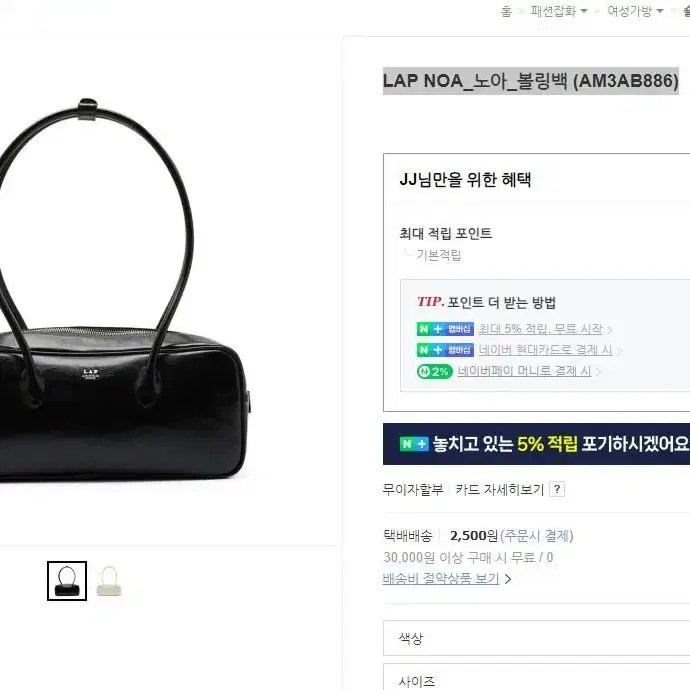Click the N+ 멤버십 badge on first tip
The height and width of the screenshot is (690, 690).
[x=445, y=329]
